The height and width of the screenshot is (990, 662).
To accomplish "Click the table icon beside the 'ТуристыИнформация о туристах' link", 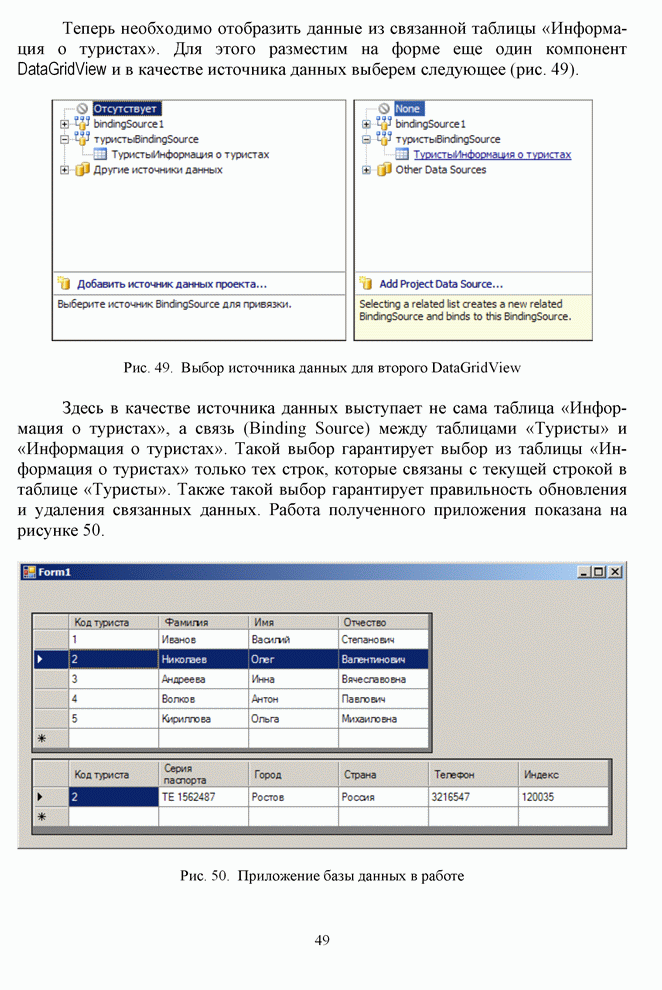I will (x=402, y=155).
